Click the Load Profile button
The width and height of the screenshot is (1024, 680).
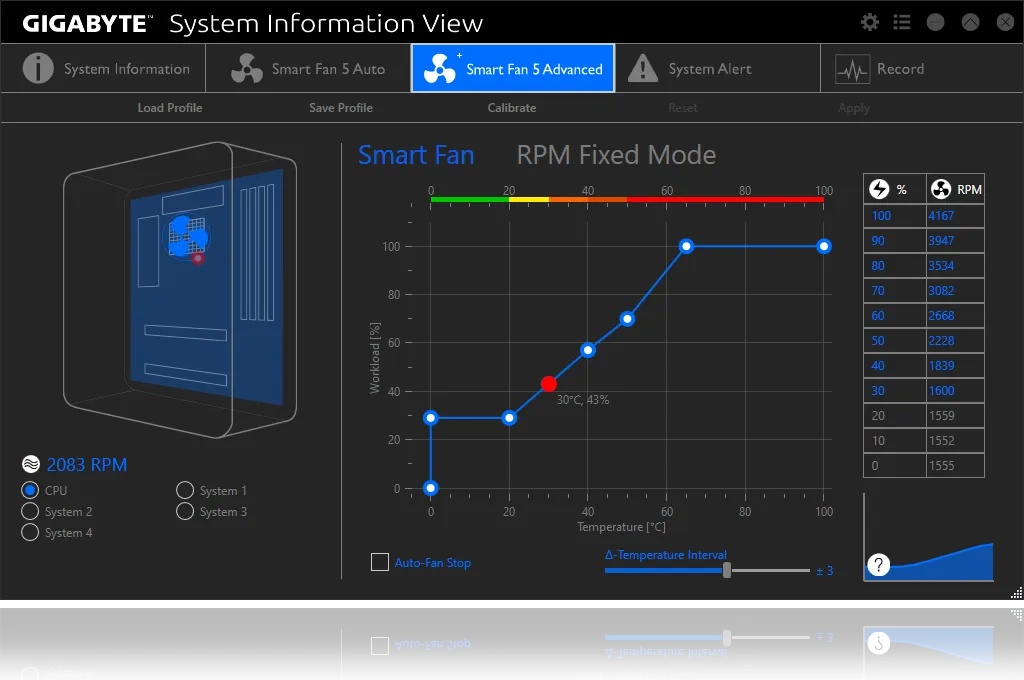[170, 108]
